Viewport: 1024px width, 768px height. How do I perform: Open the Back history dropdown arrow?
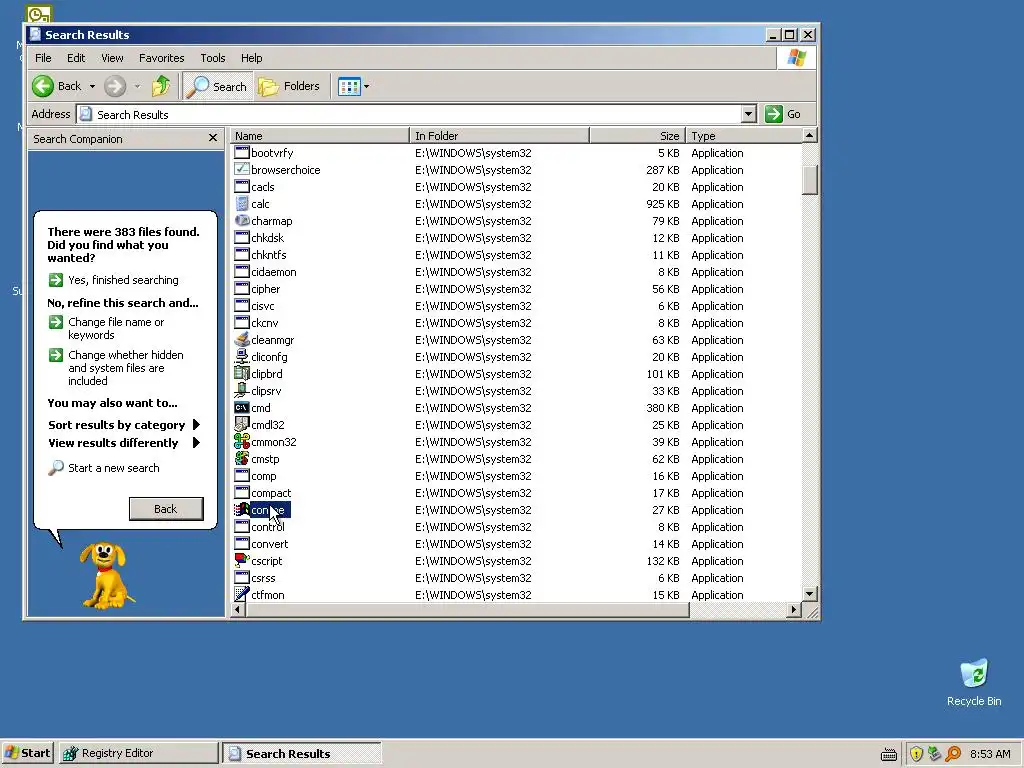(92, 86)
